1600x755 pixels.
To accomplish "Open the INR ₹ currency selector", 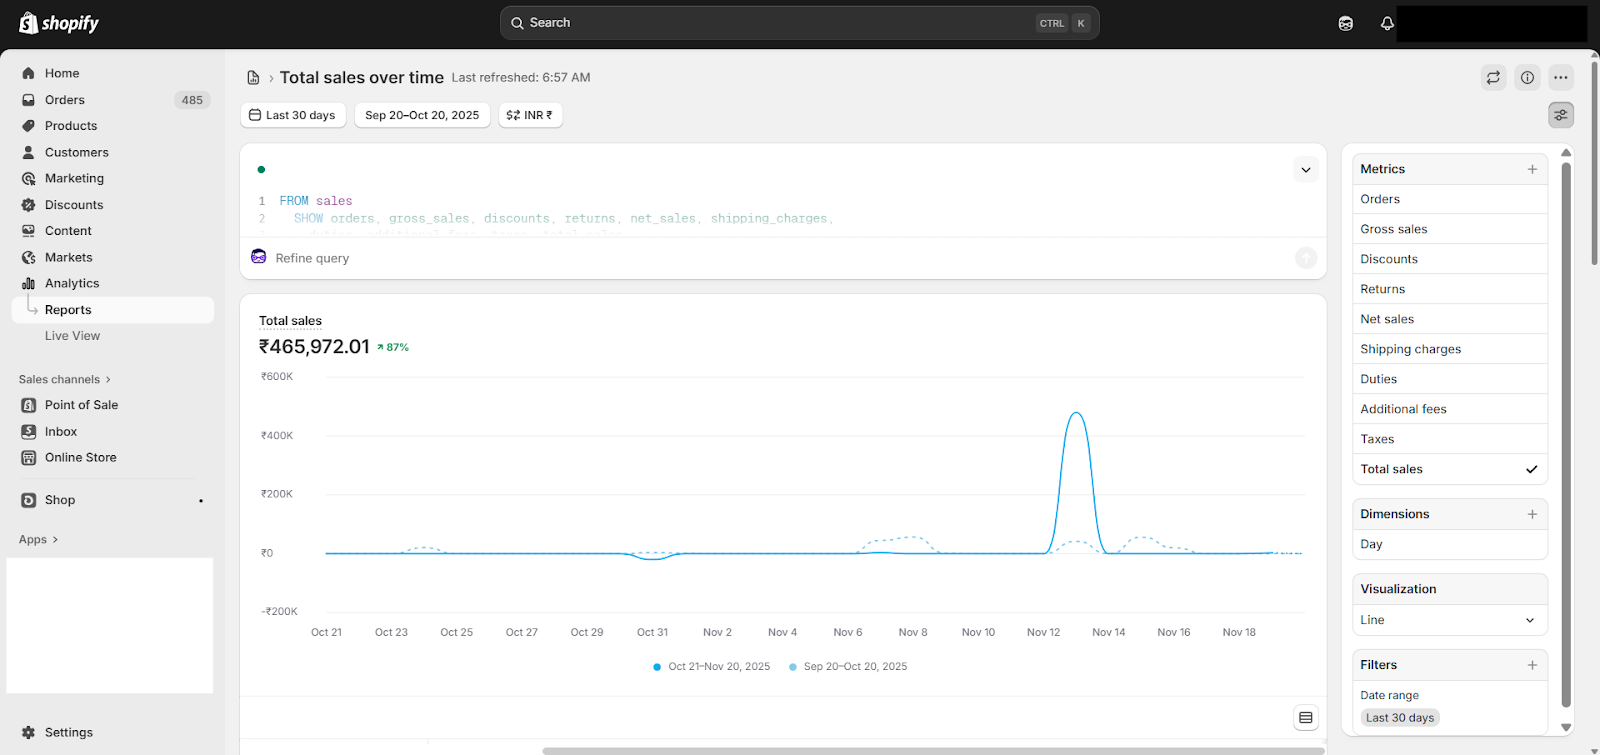I will (530, 115).
